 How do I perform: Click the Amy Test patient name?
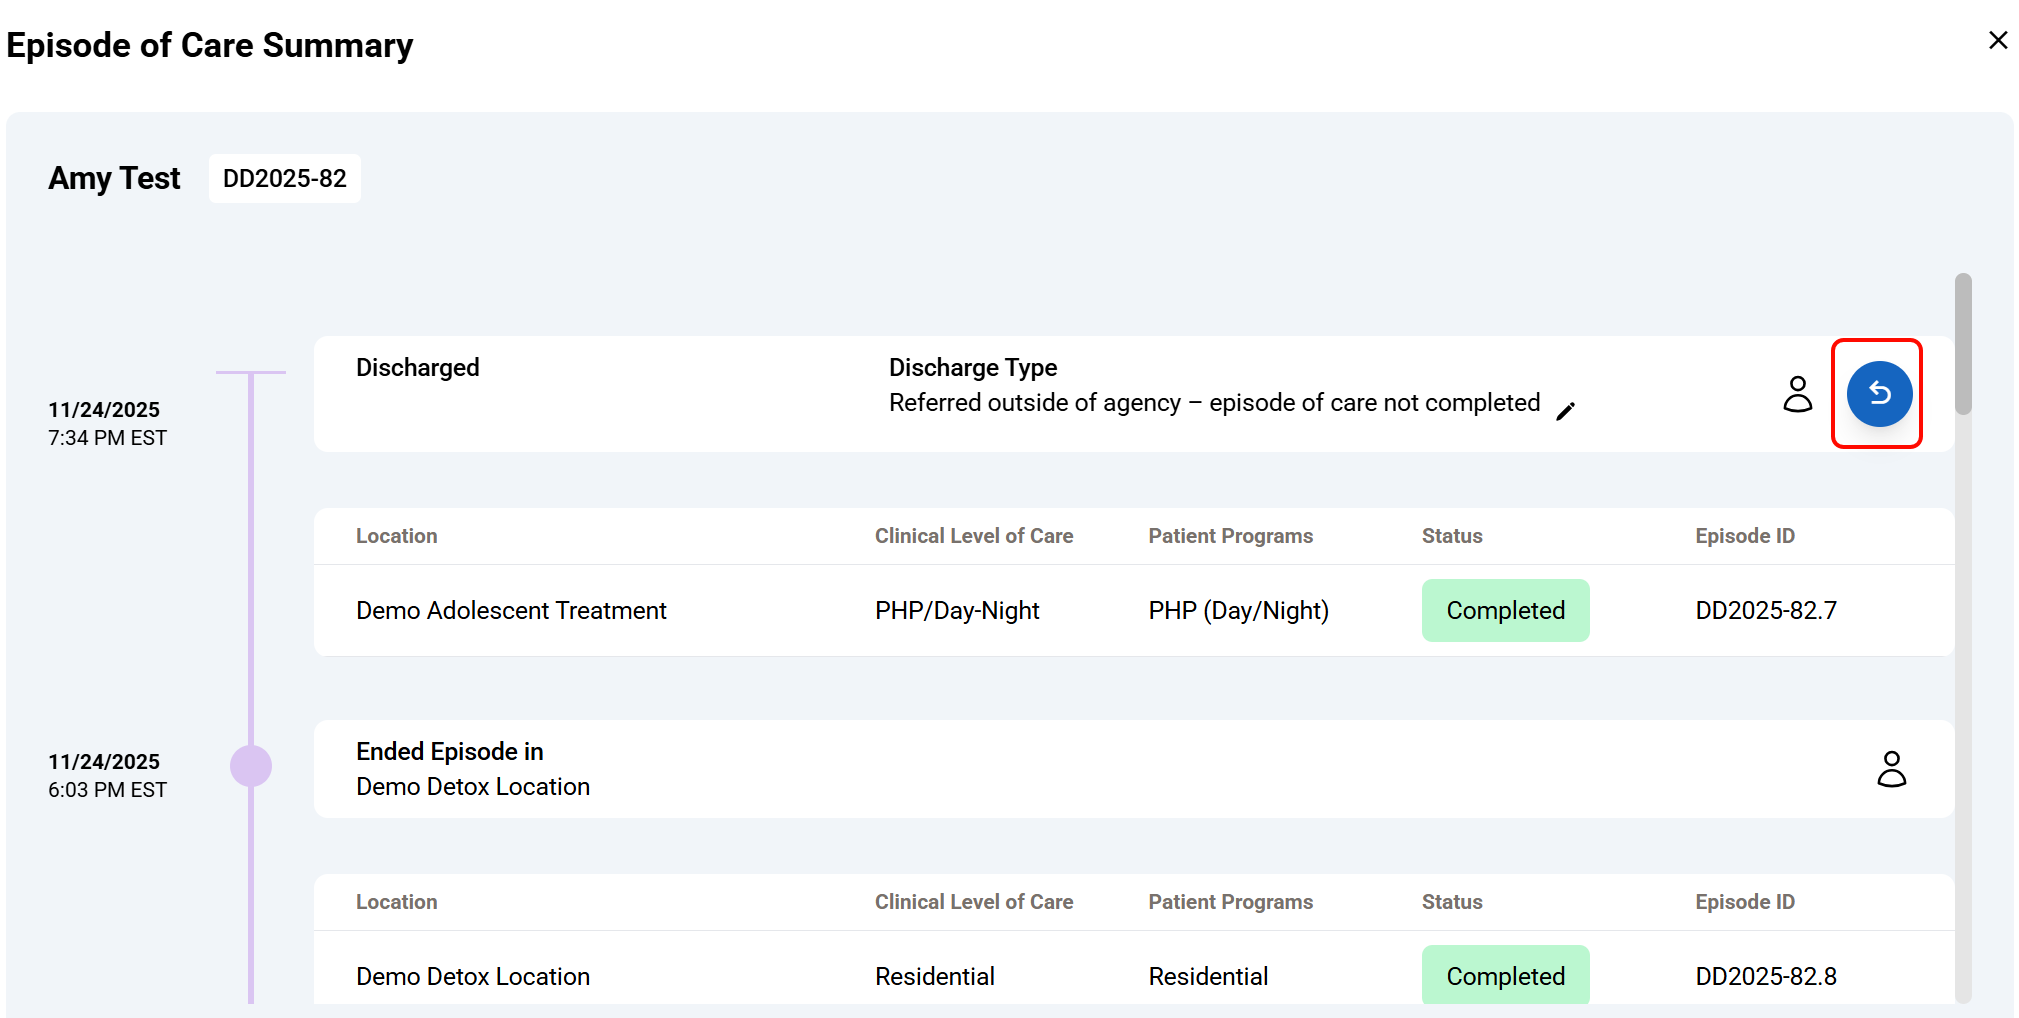point(114,178)
